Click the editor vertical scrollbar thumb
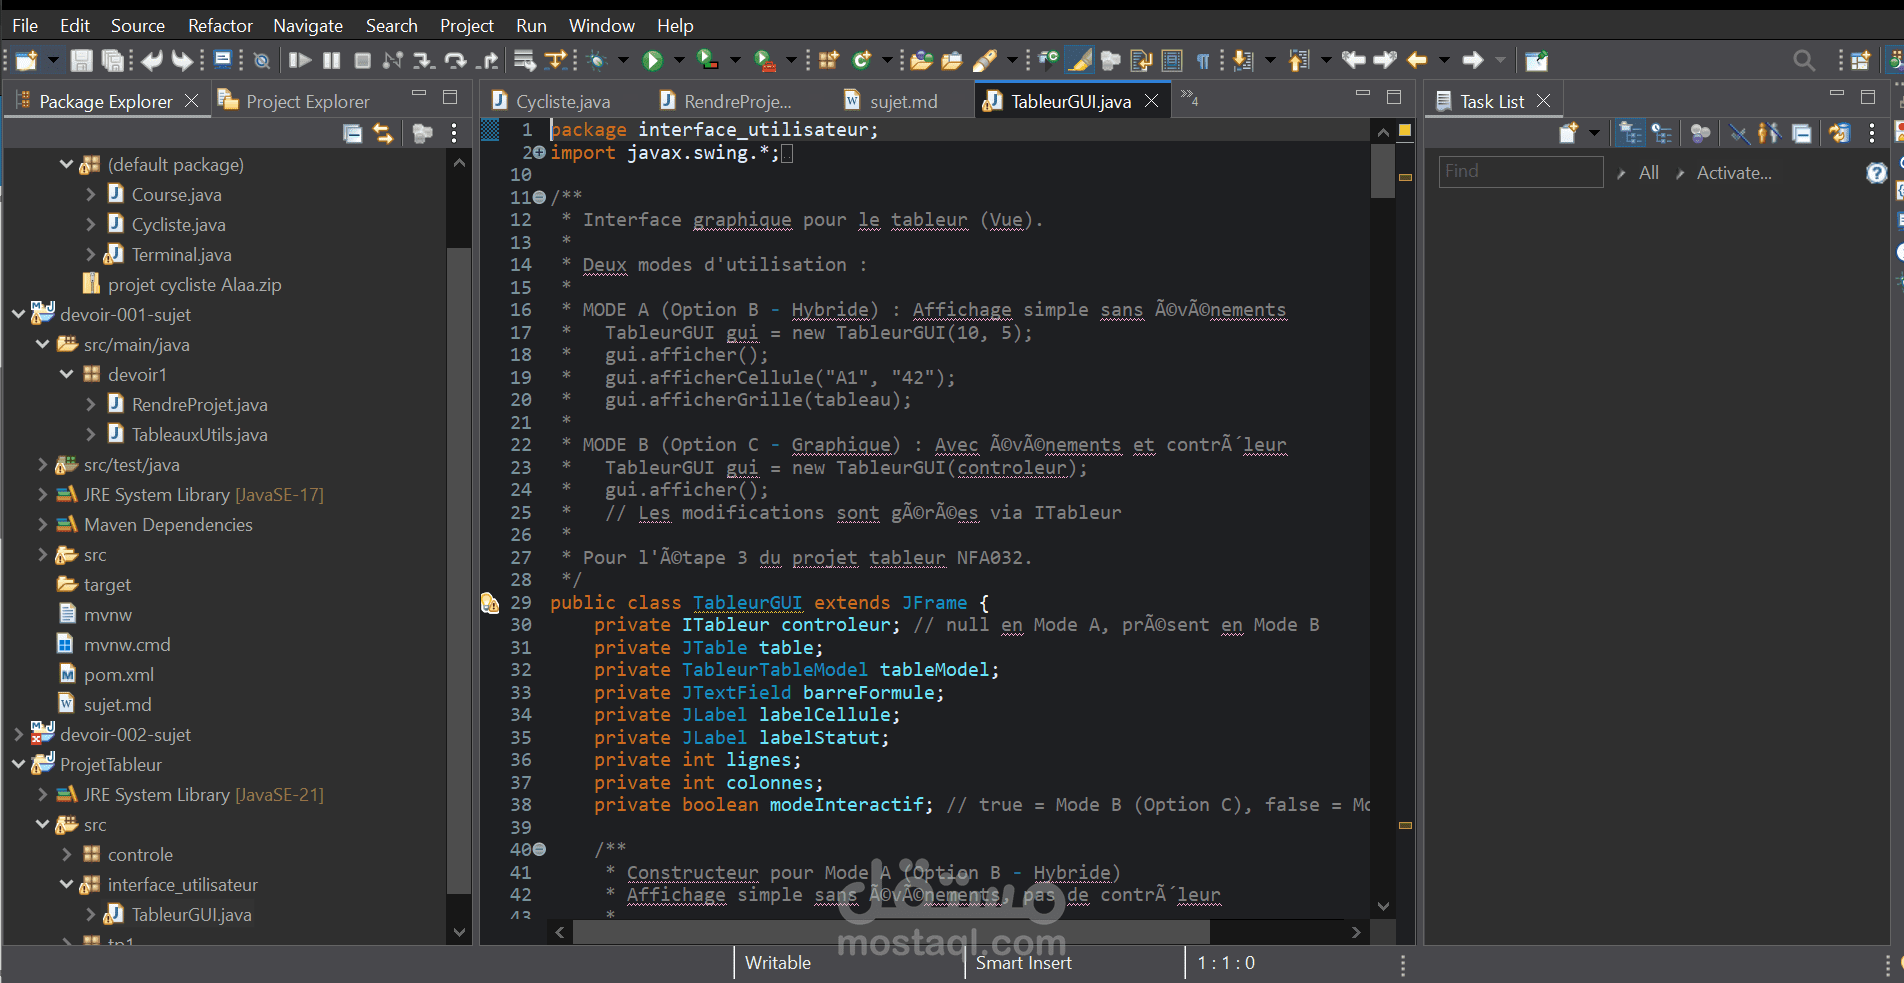This screenshot has width=1904, height=983. tap(1383, 171)
